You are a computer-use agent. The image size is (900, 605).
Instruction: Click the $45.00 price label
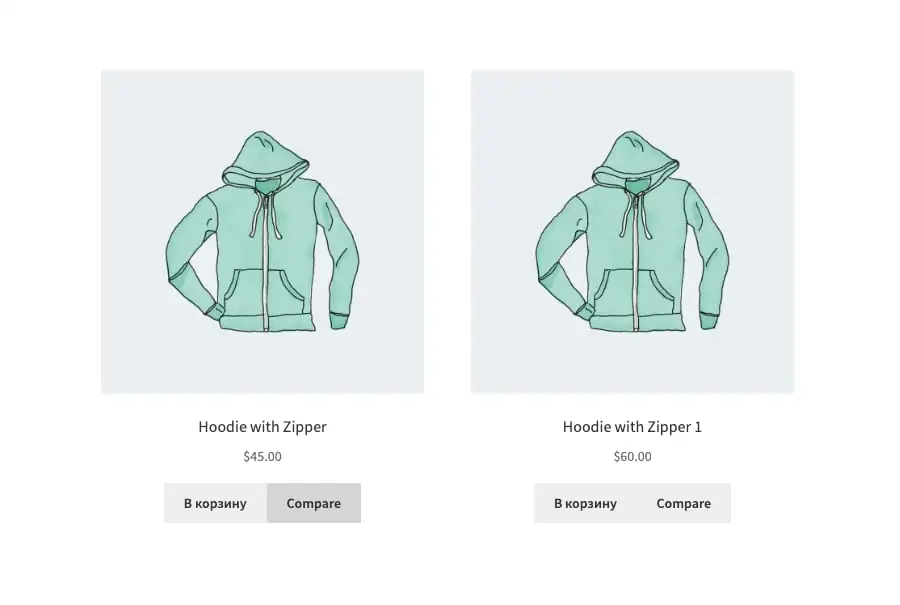tap(262, 456)
